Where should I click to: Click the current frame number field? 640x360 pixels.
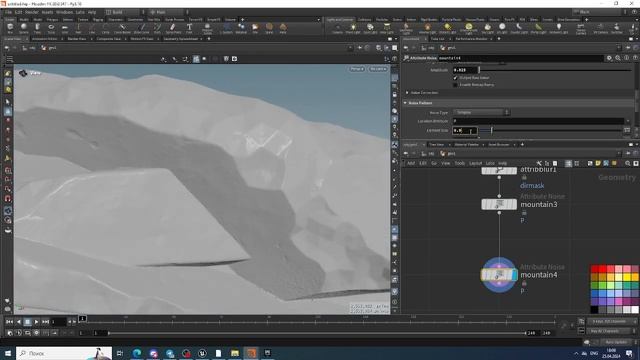[58, 322]
